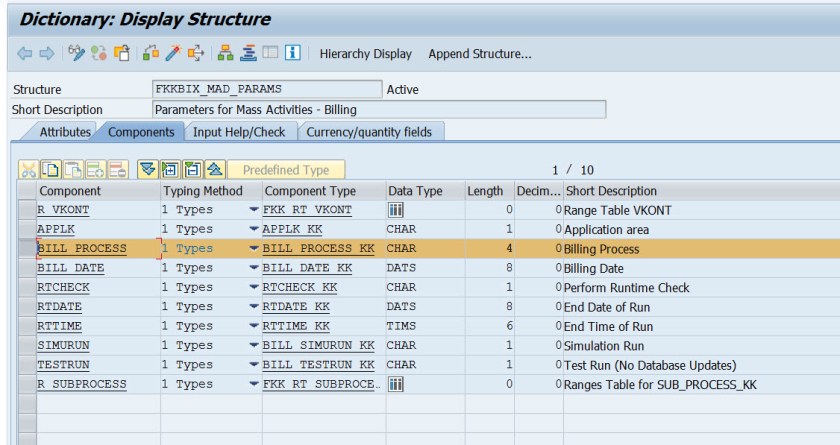
Task: Open Typing Method dropdown for RTCHECK row
Action: coord(255,287)
